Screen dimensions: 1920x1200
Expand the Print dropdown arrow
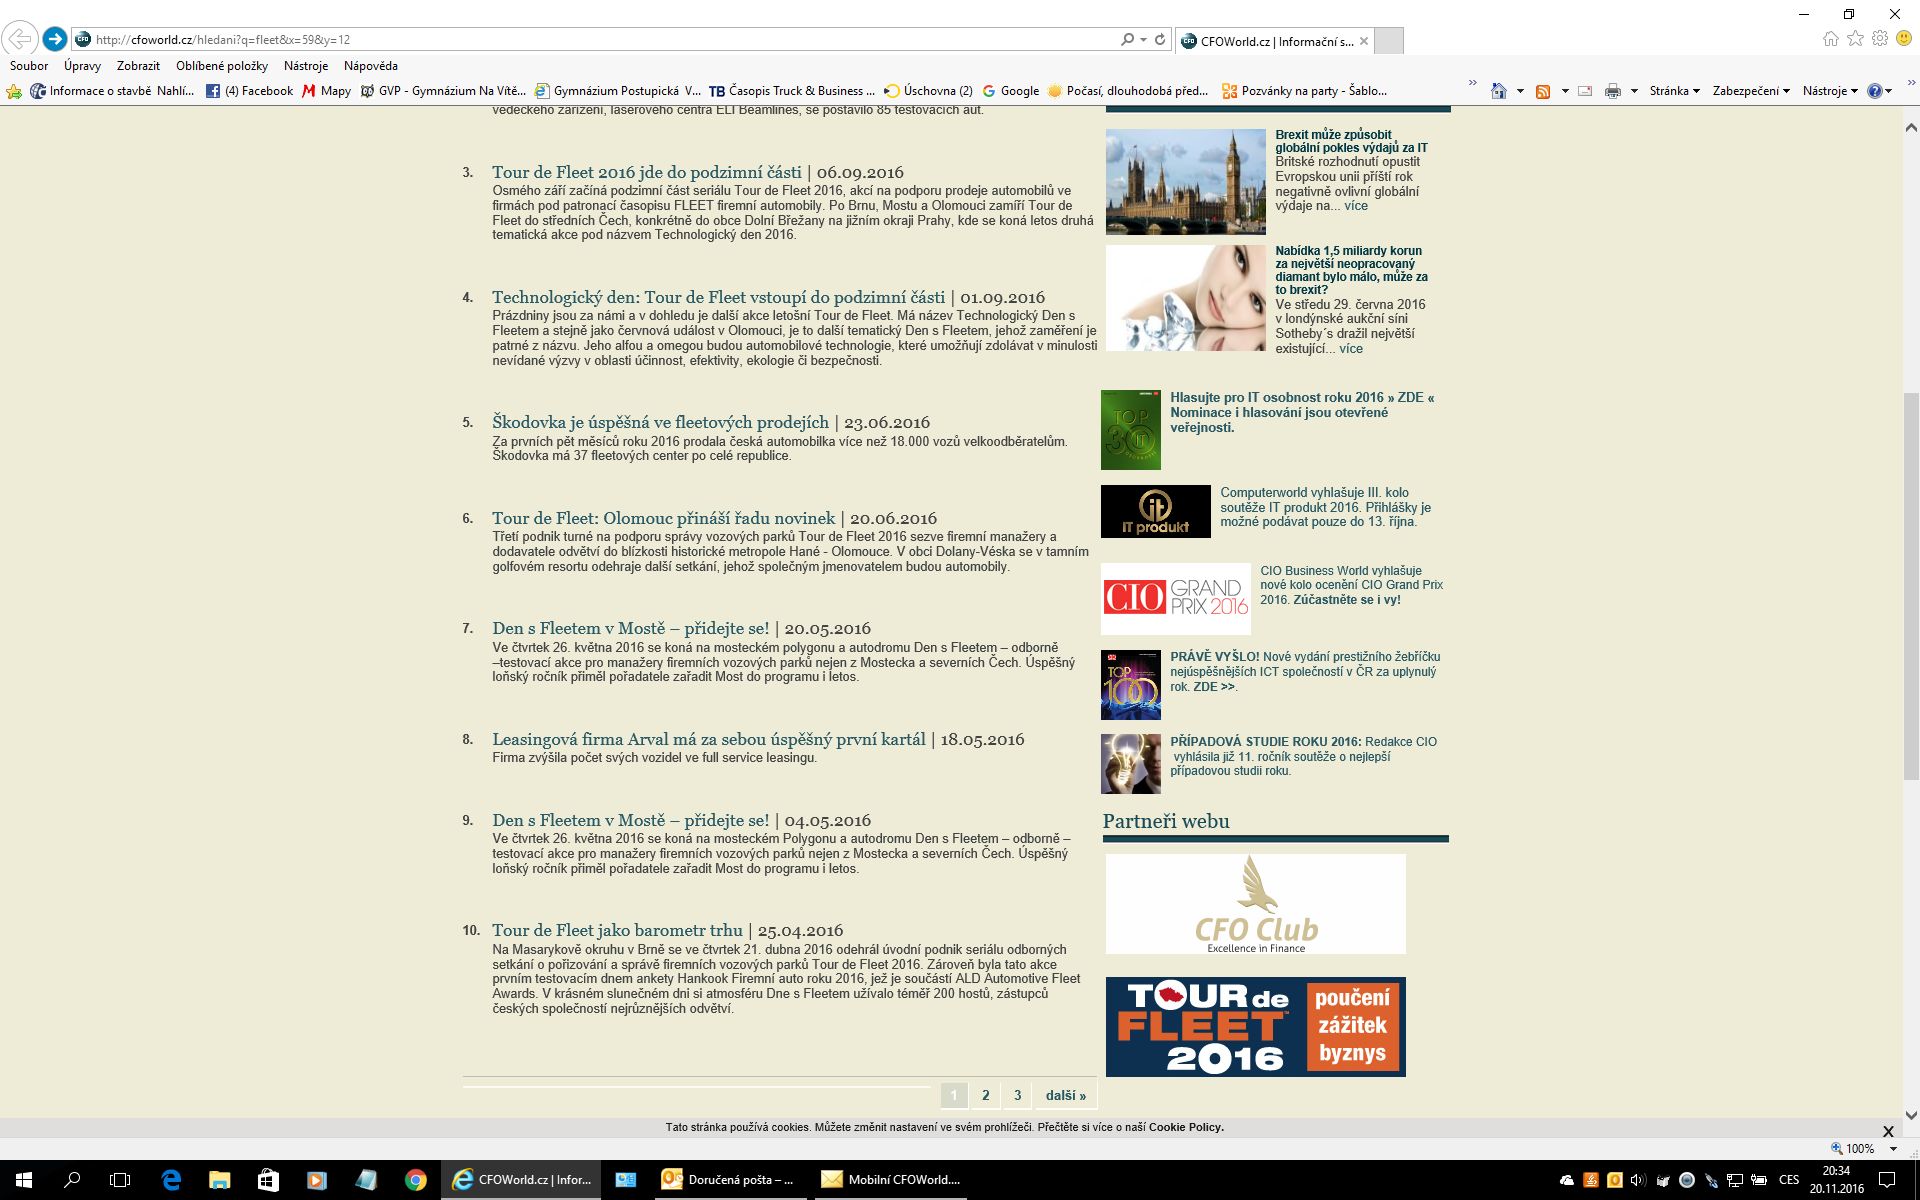pyautogui.click(x=1634, y=91)
